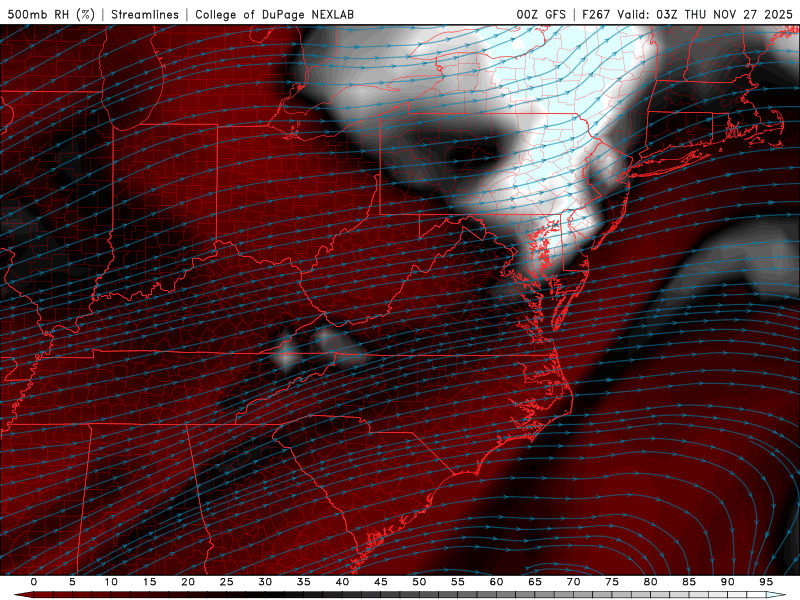Select the 'Streamlines' header label
This screenshot has height=600, width=800.
click(x=145, y=14)
